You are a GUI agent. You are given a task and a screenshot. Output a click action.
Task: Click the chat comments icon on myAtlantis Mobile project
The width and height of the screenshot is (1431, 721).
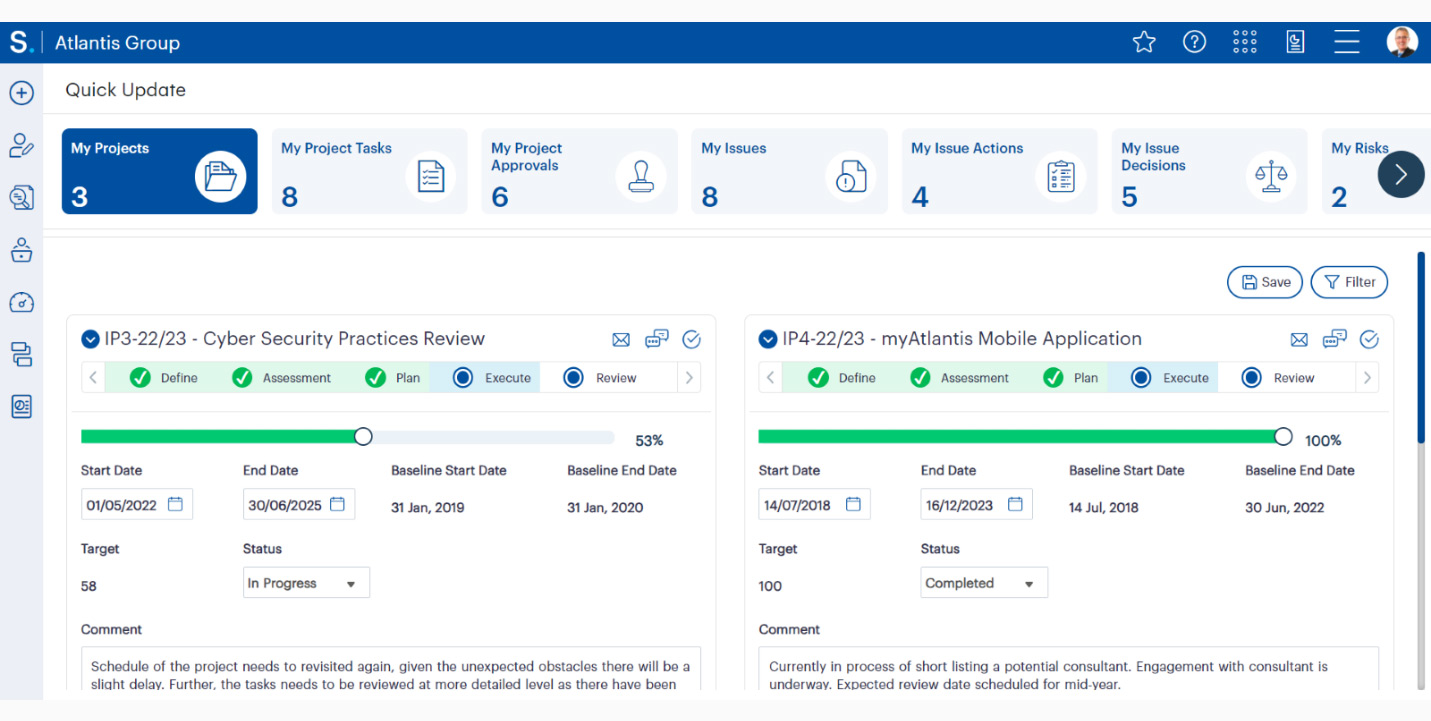1334,339
